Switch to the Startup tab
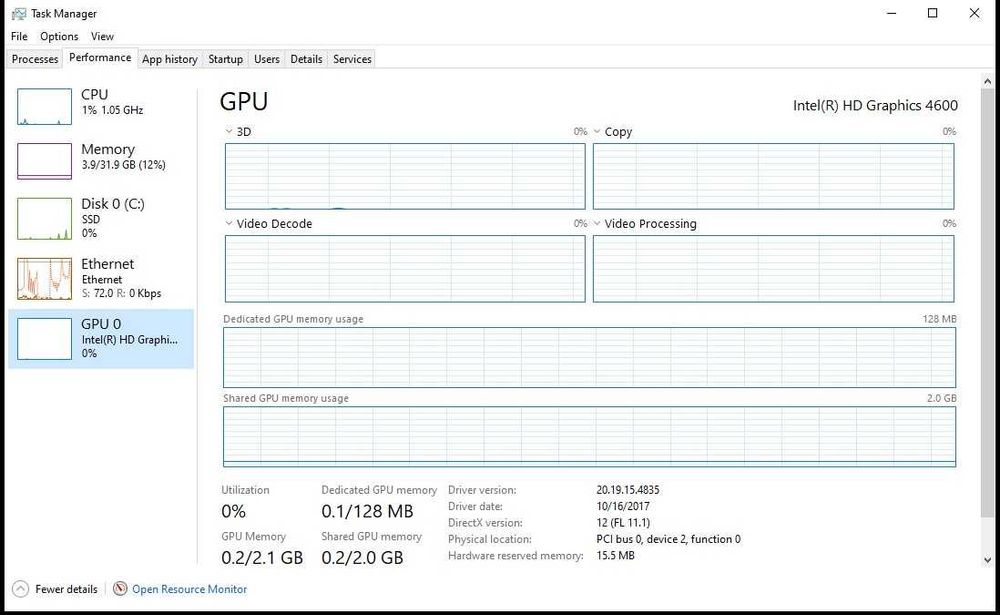Viewport: 1000px width, 615px height. coord(225,59)
